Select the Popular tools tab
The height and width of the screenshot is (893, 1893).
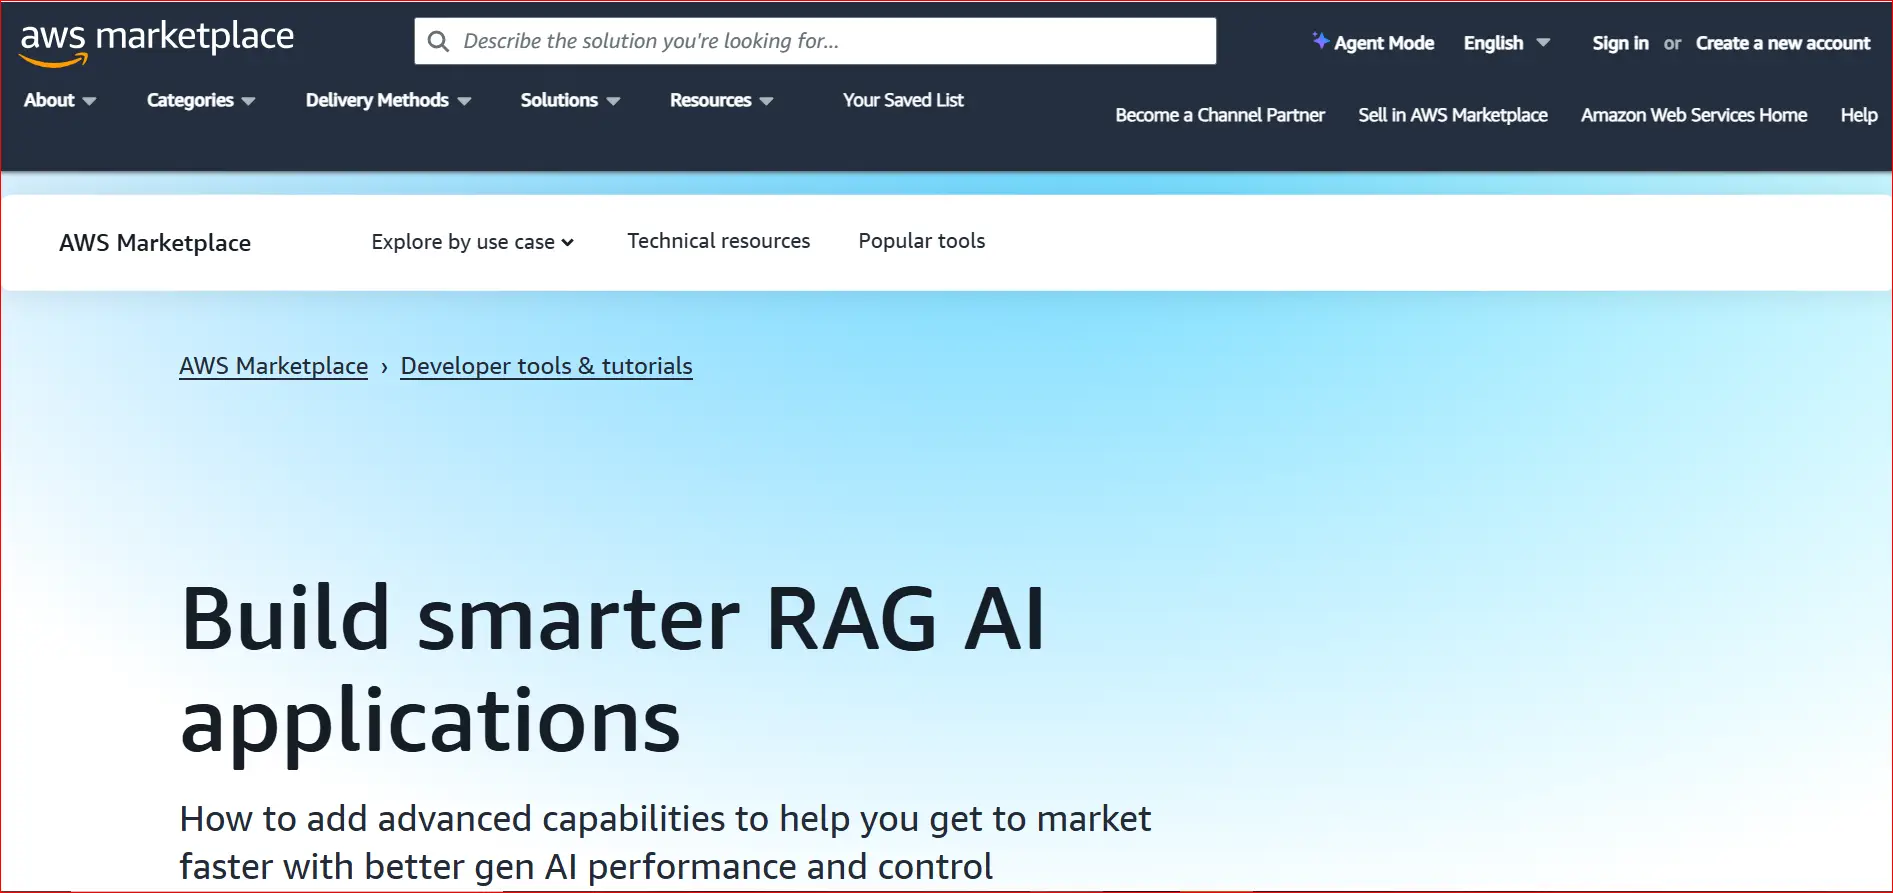point(921,241)
